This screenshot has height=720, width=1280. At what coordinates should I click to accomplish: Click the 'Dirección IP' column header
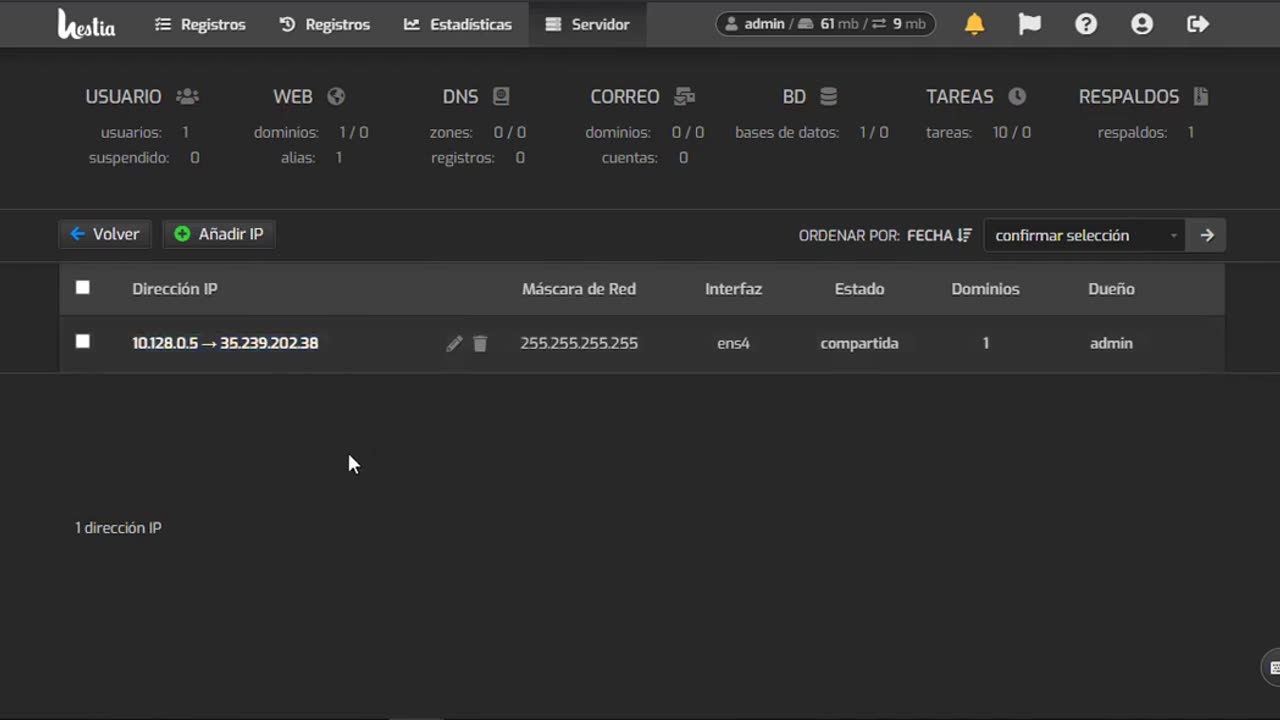coord(175,289)
